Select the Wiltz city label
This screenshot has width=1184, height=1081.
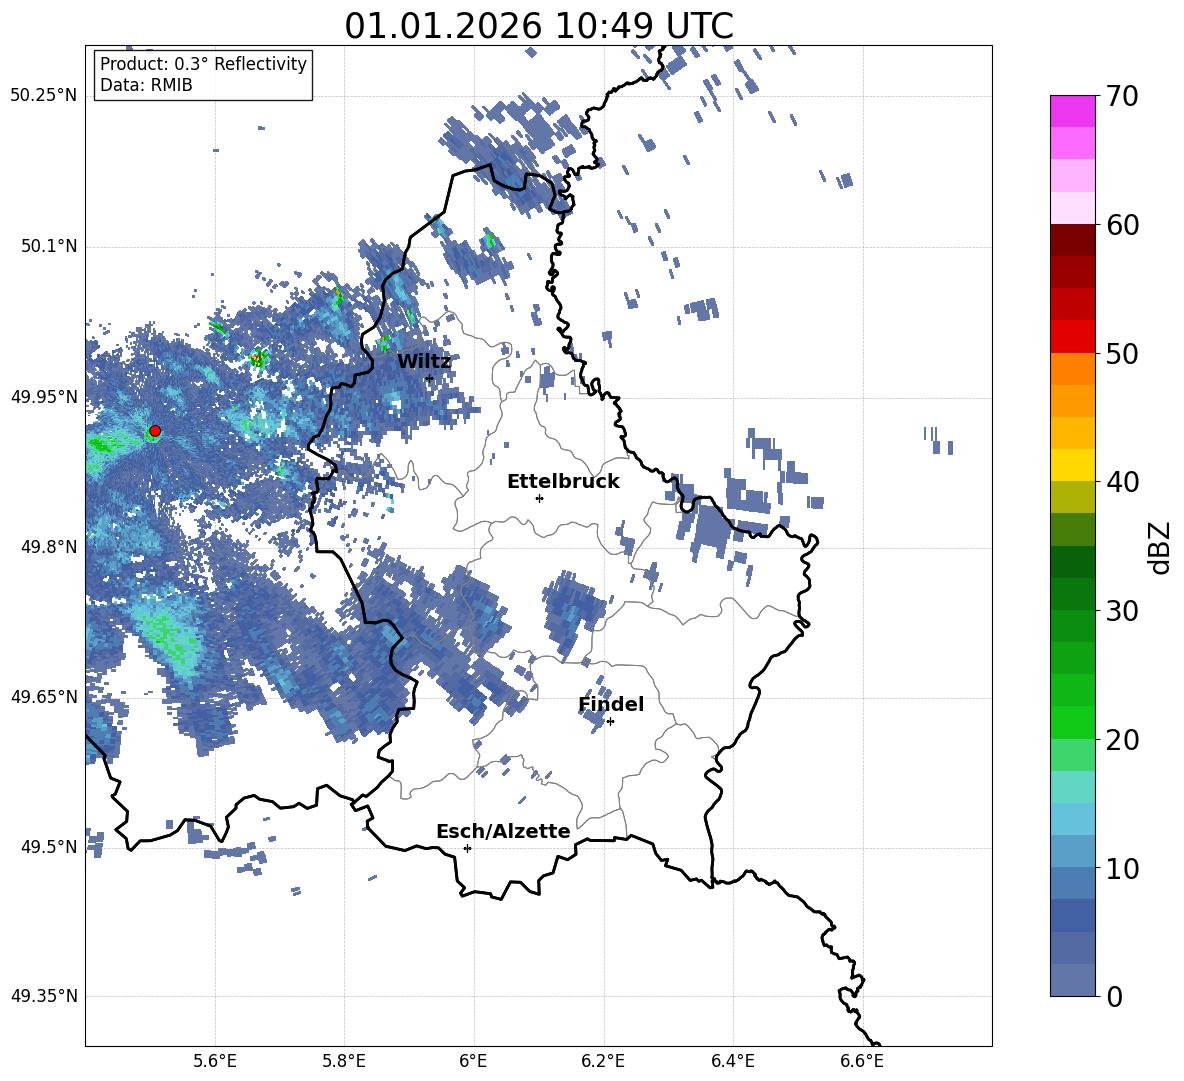click(424, 362)
